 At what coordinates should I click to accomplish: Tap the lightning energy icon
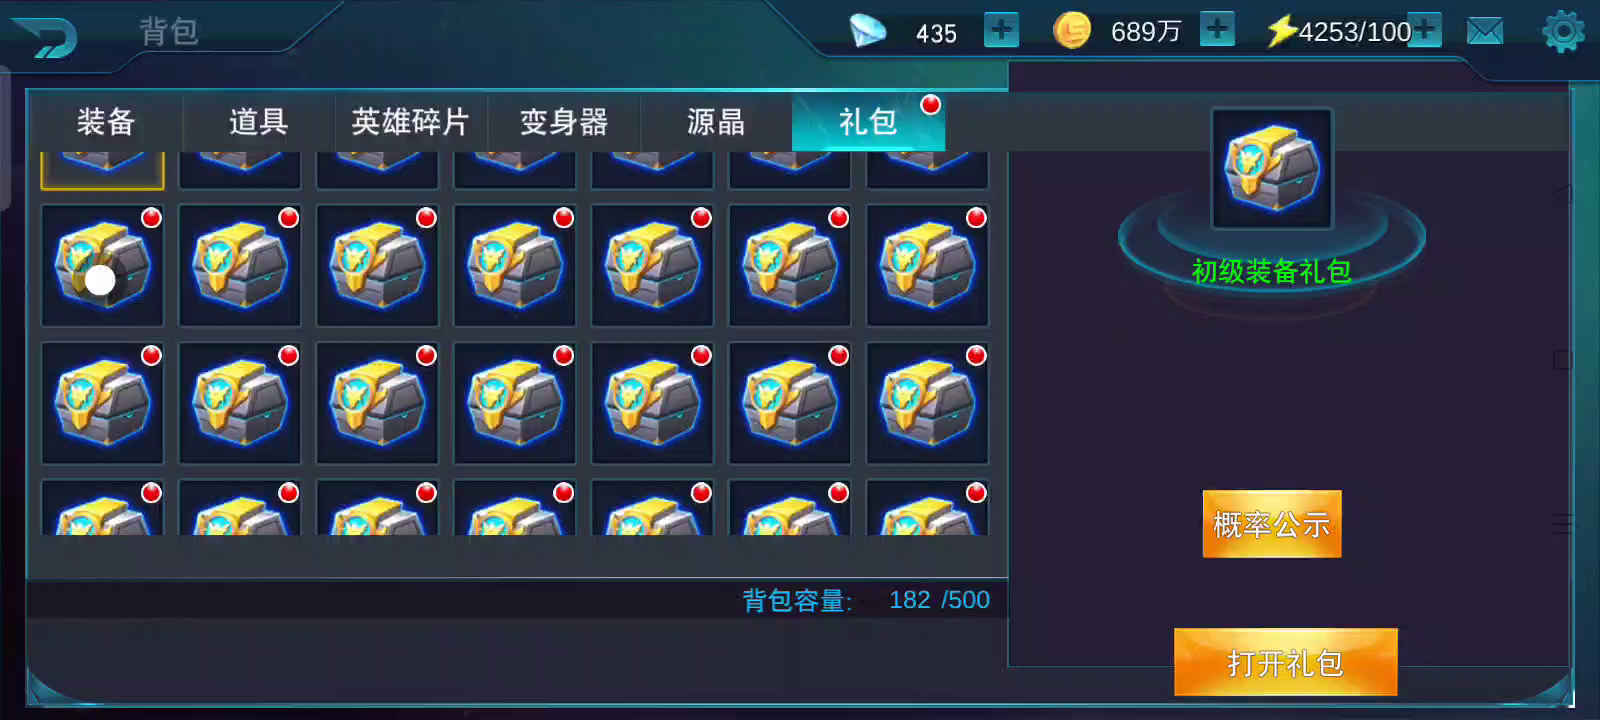pyautogui.click(x=1282, y=31)
